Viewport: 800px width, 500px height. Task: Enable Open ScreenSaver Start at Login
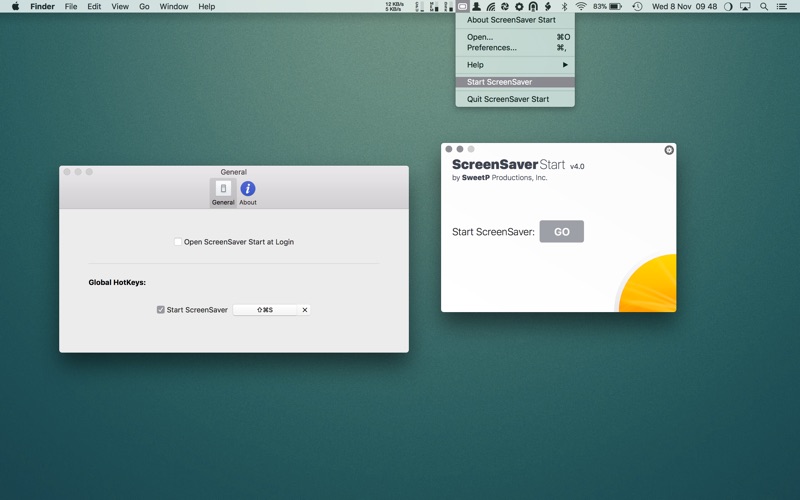[178, 242]
